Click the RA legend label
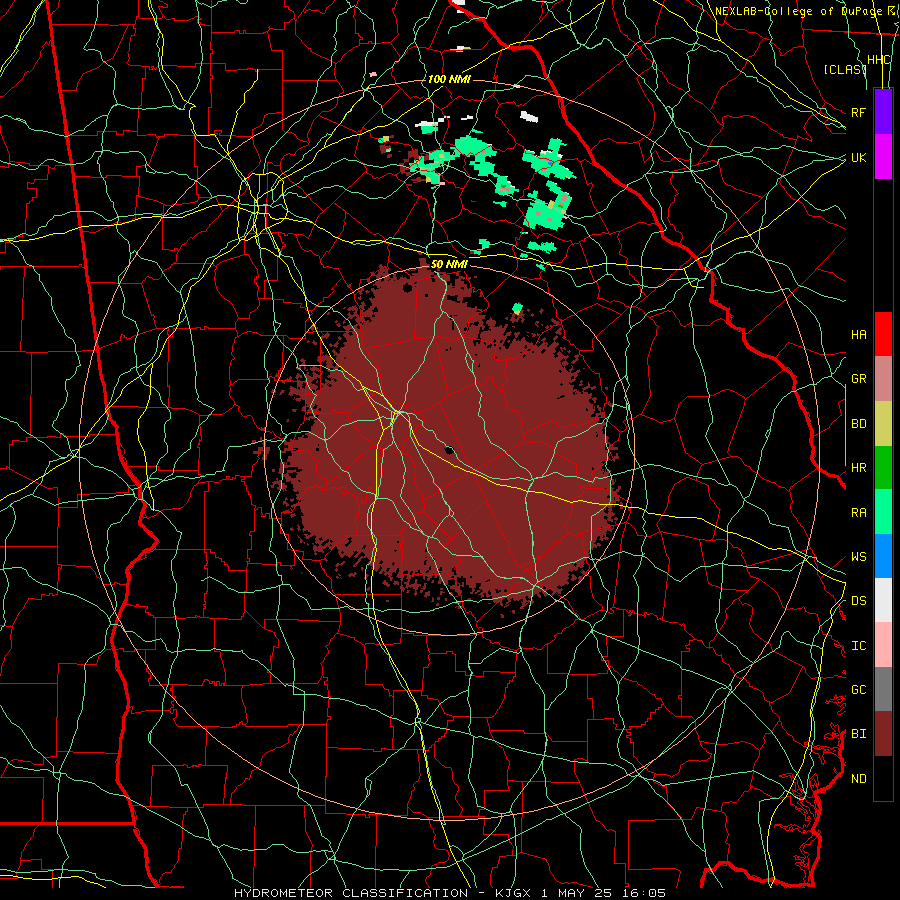Screen dimensions: 900x900 [x=859, y=513]
